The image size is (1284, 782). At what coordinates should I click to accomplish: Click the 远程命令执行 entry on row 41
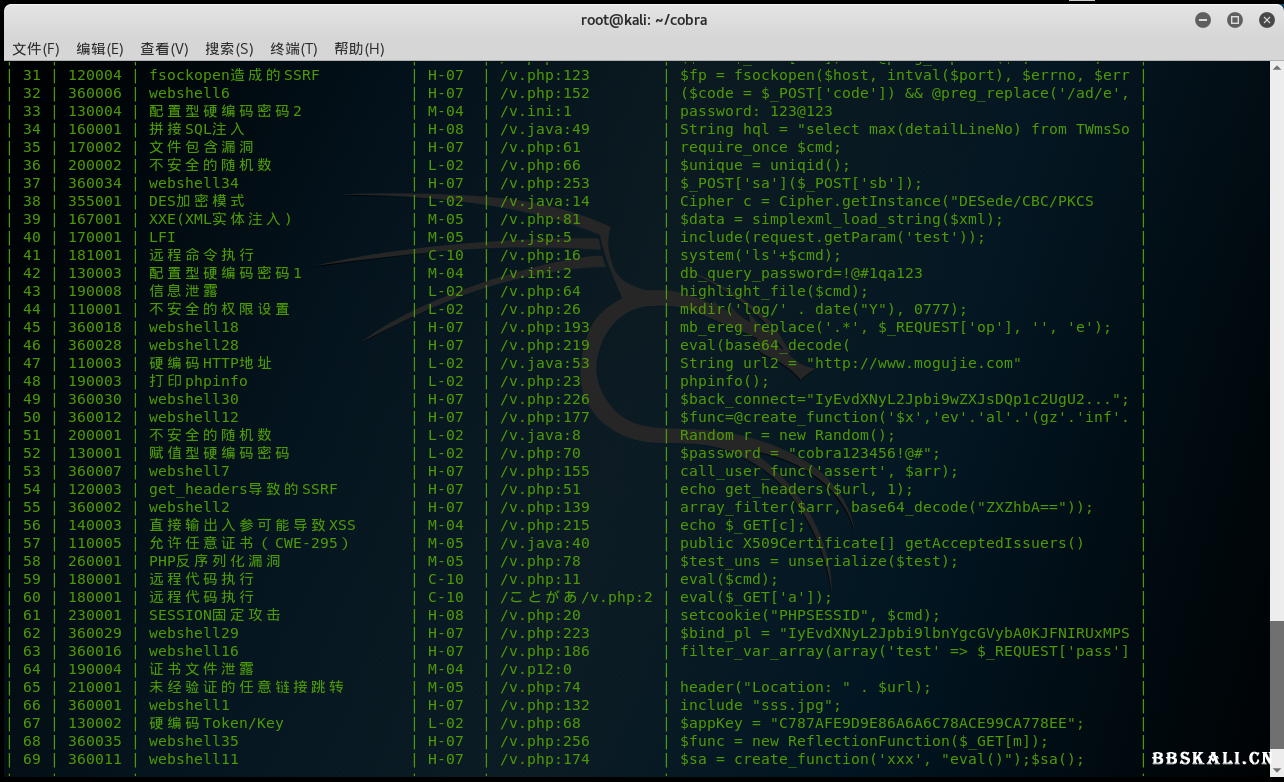(x=202, y=255)
